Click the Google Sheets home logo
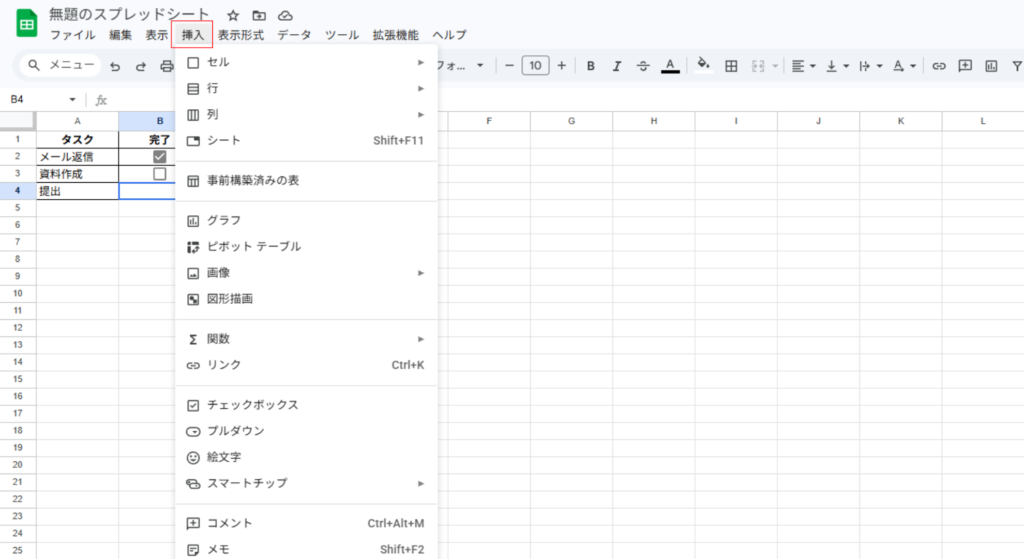 (27, 24)
